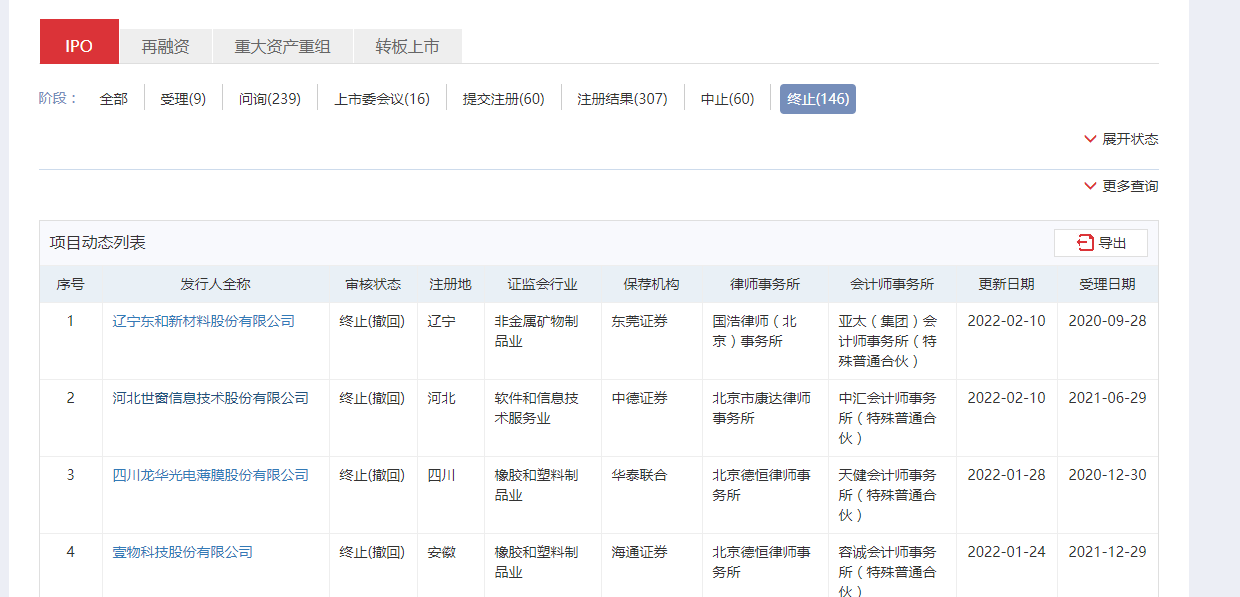Viewport: 1240px width, 597px height.
Task: Filter stage by 注册结果(307)
Action: [x=622, y=99]
